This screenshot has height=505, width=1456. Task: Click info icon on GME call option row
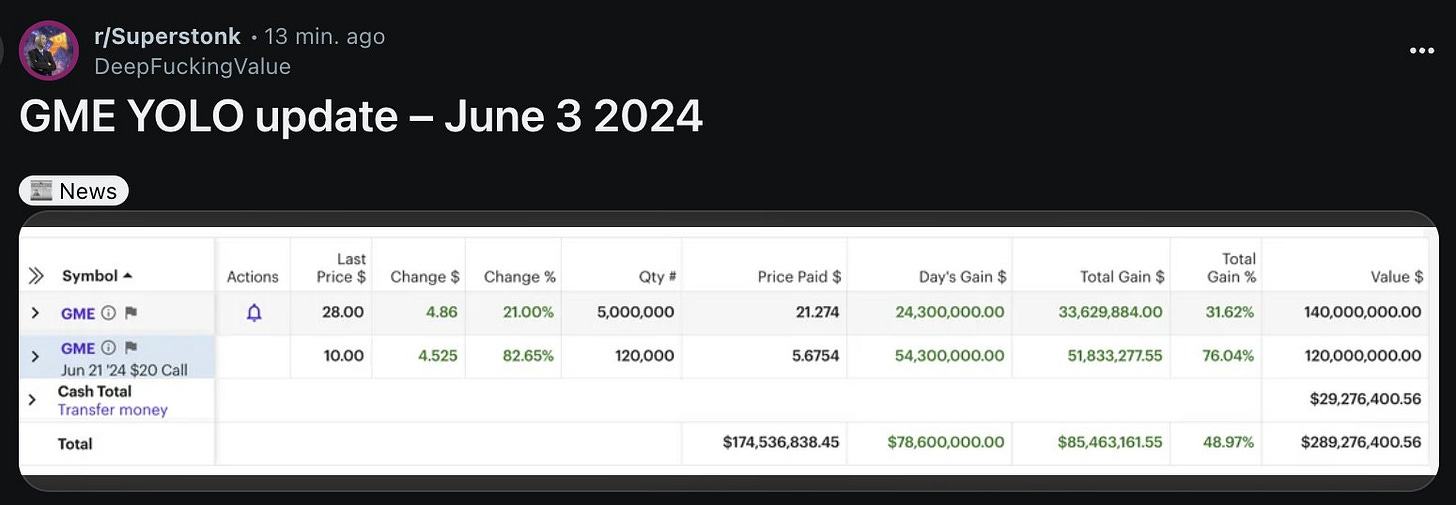tap(109, 348)
